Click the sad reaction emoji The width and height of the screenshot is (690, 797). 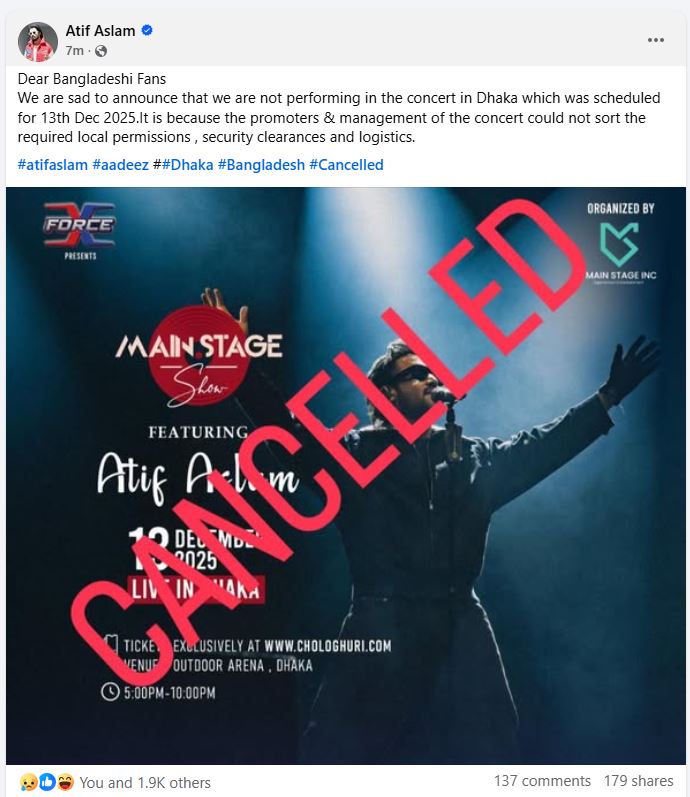28,782
